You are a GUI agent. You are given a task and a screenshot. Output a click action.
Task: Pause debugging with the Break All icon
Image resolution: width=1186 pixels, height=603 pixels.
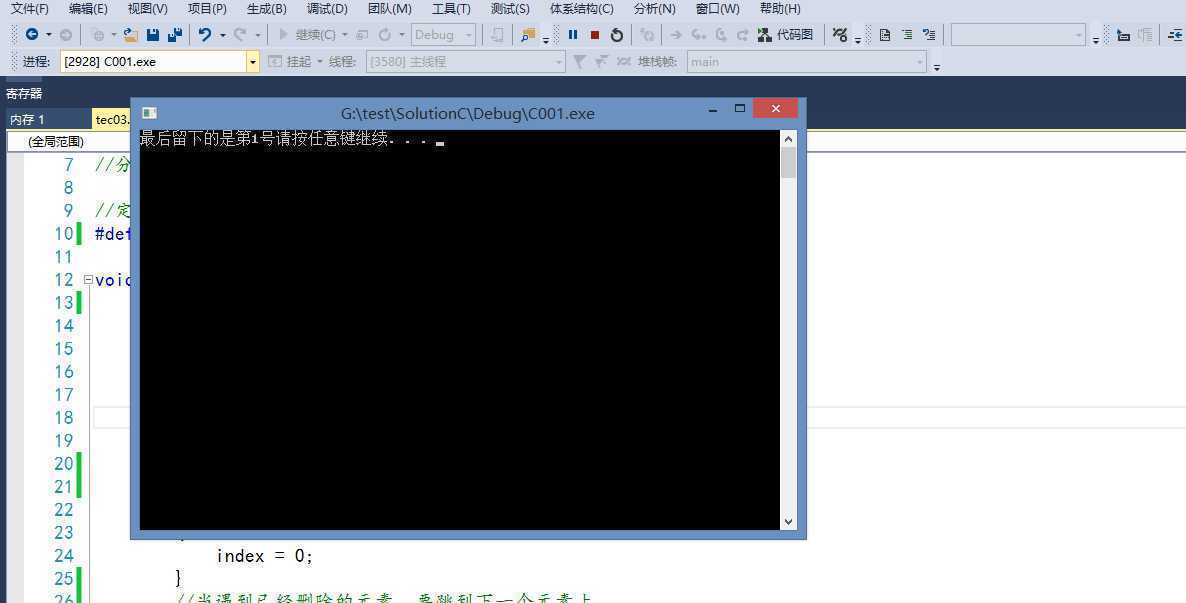573,35
